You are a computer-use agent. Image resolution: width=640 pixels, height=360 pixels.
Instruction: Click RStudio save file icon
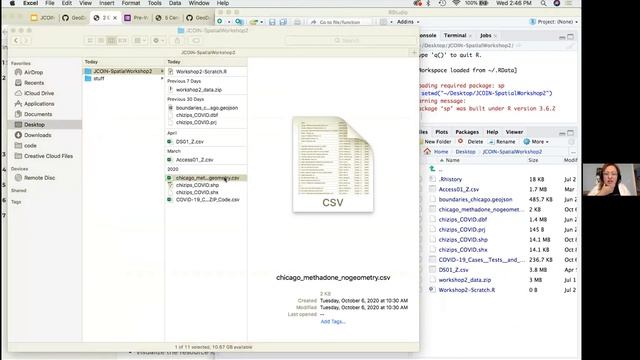[272, 22]
